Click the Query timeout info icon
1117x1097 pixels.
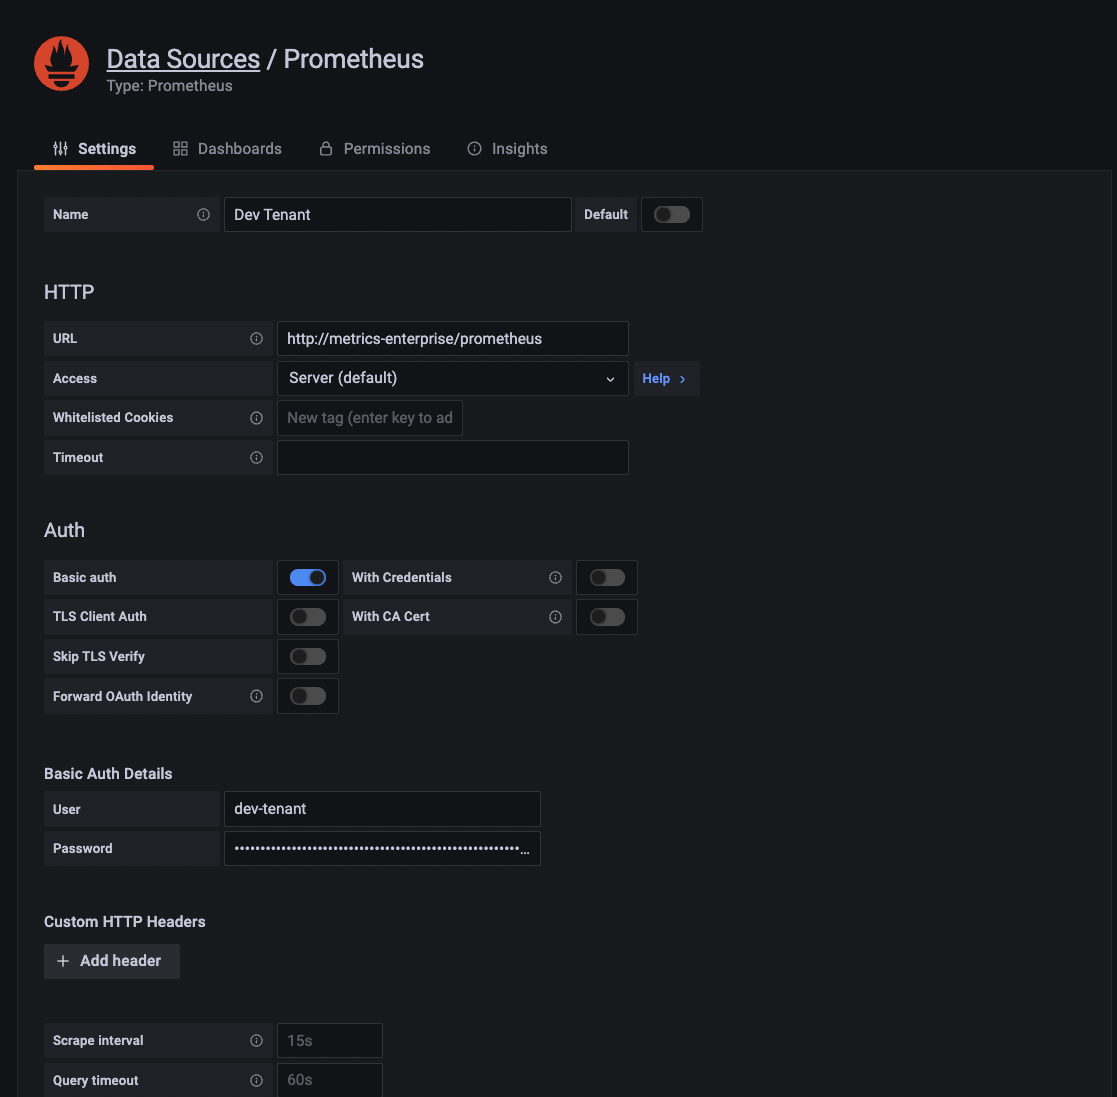pyautogui.click(x=257, y=1080)
